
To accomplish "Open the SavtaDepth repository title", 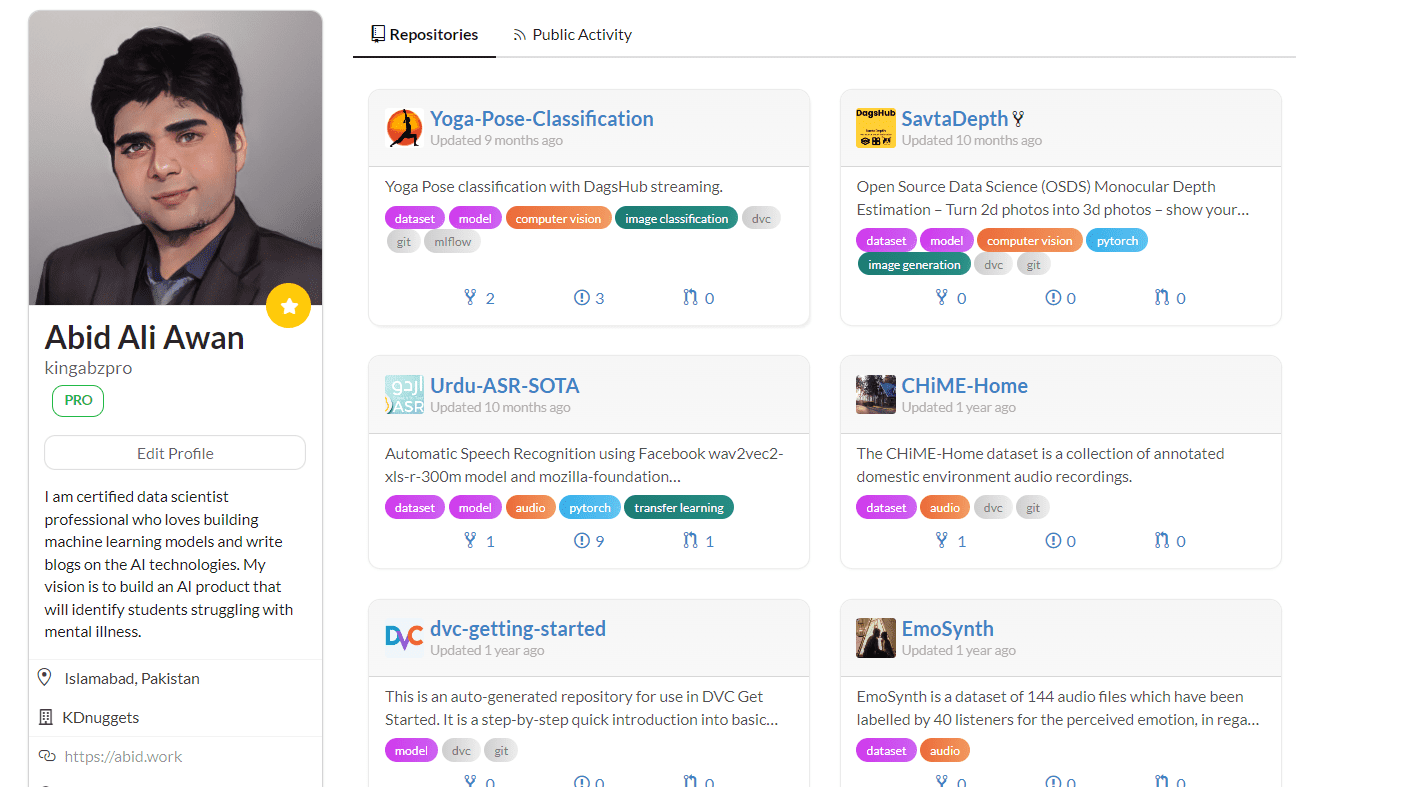I will pos(955,118).
